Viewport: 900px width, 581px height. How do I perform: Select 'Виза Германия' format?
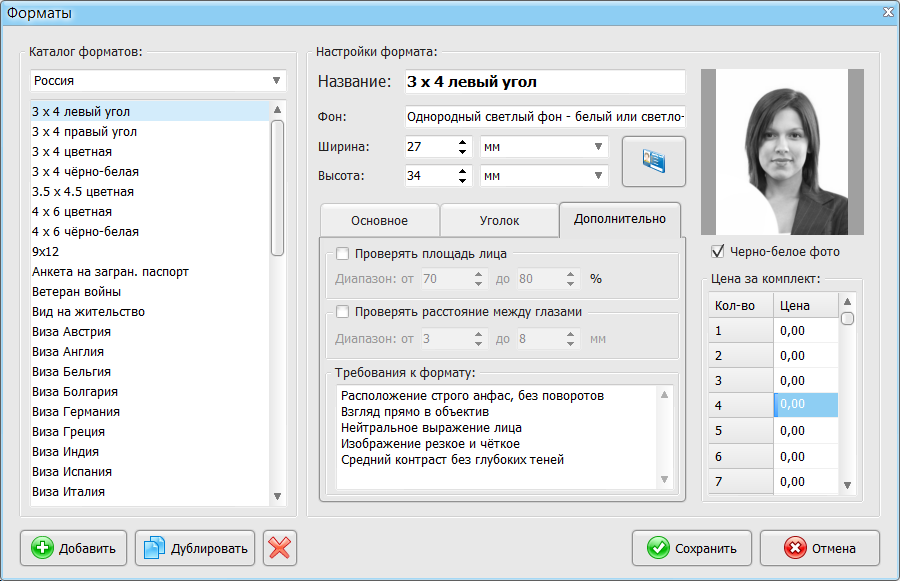[x=150, y=412]
